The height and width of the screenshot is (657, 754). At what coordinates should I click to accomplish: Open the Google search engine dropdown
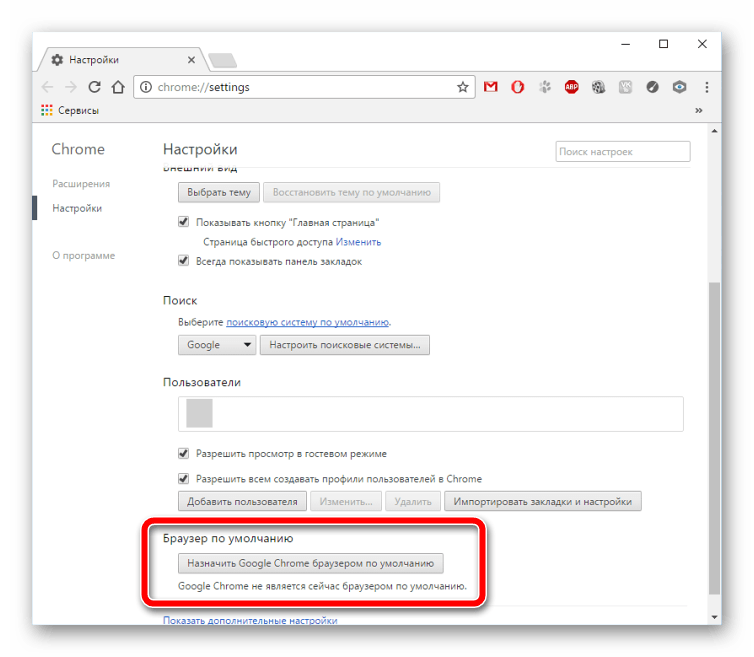pyautogui.click(x=217, y=345)
